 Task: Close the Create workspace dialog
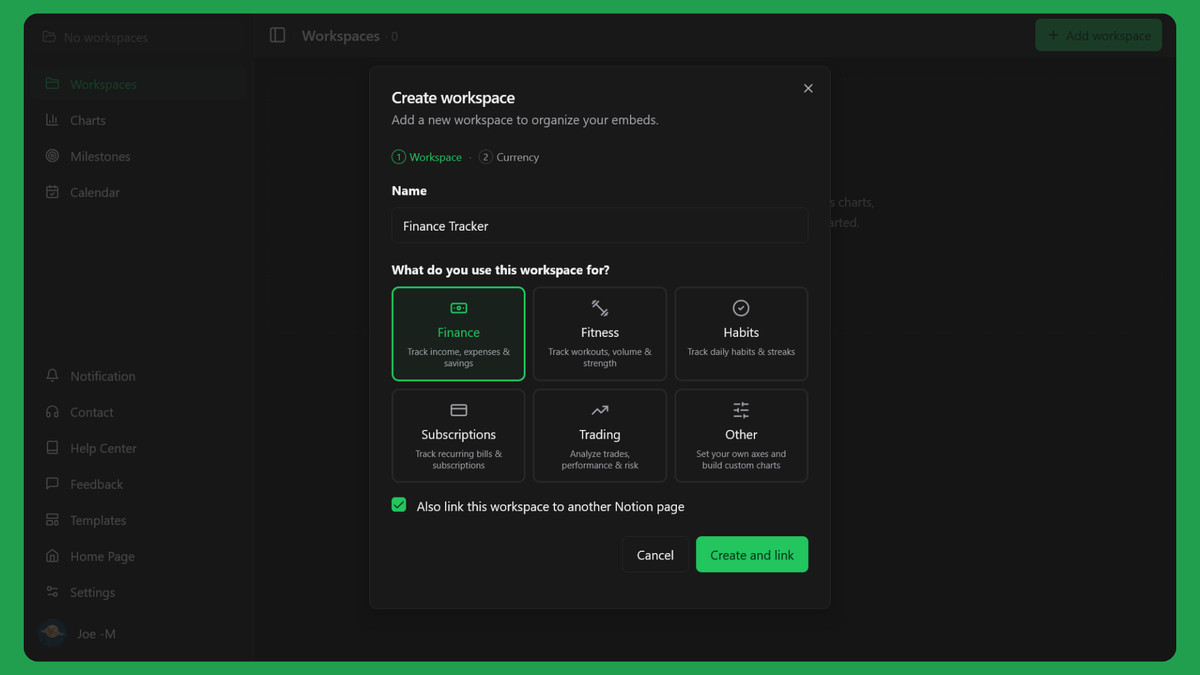pos(808,88)
